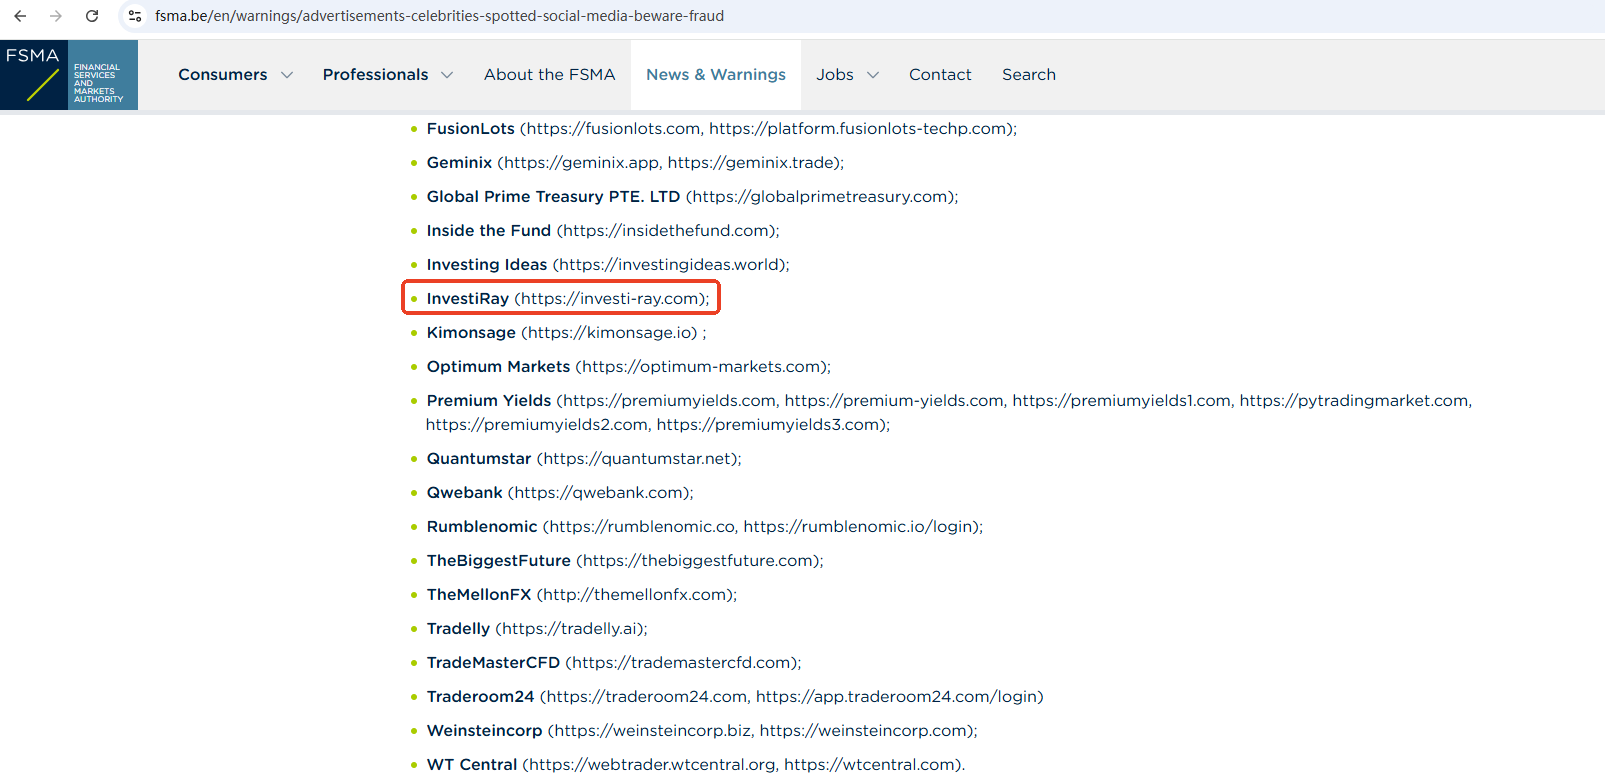Open the About the FSMA menu
The width and height of the screenshot is (1605, 781).
pyautogui.click(x=549, y=75)
